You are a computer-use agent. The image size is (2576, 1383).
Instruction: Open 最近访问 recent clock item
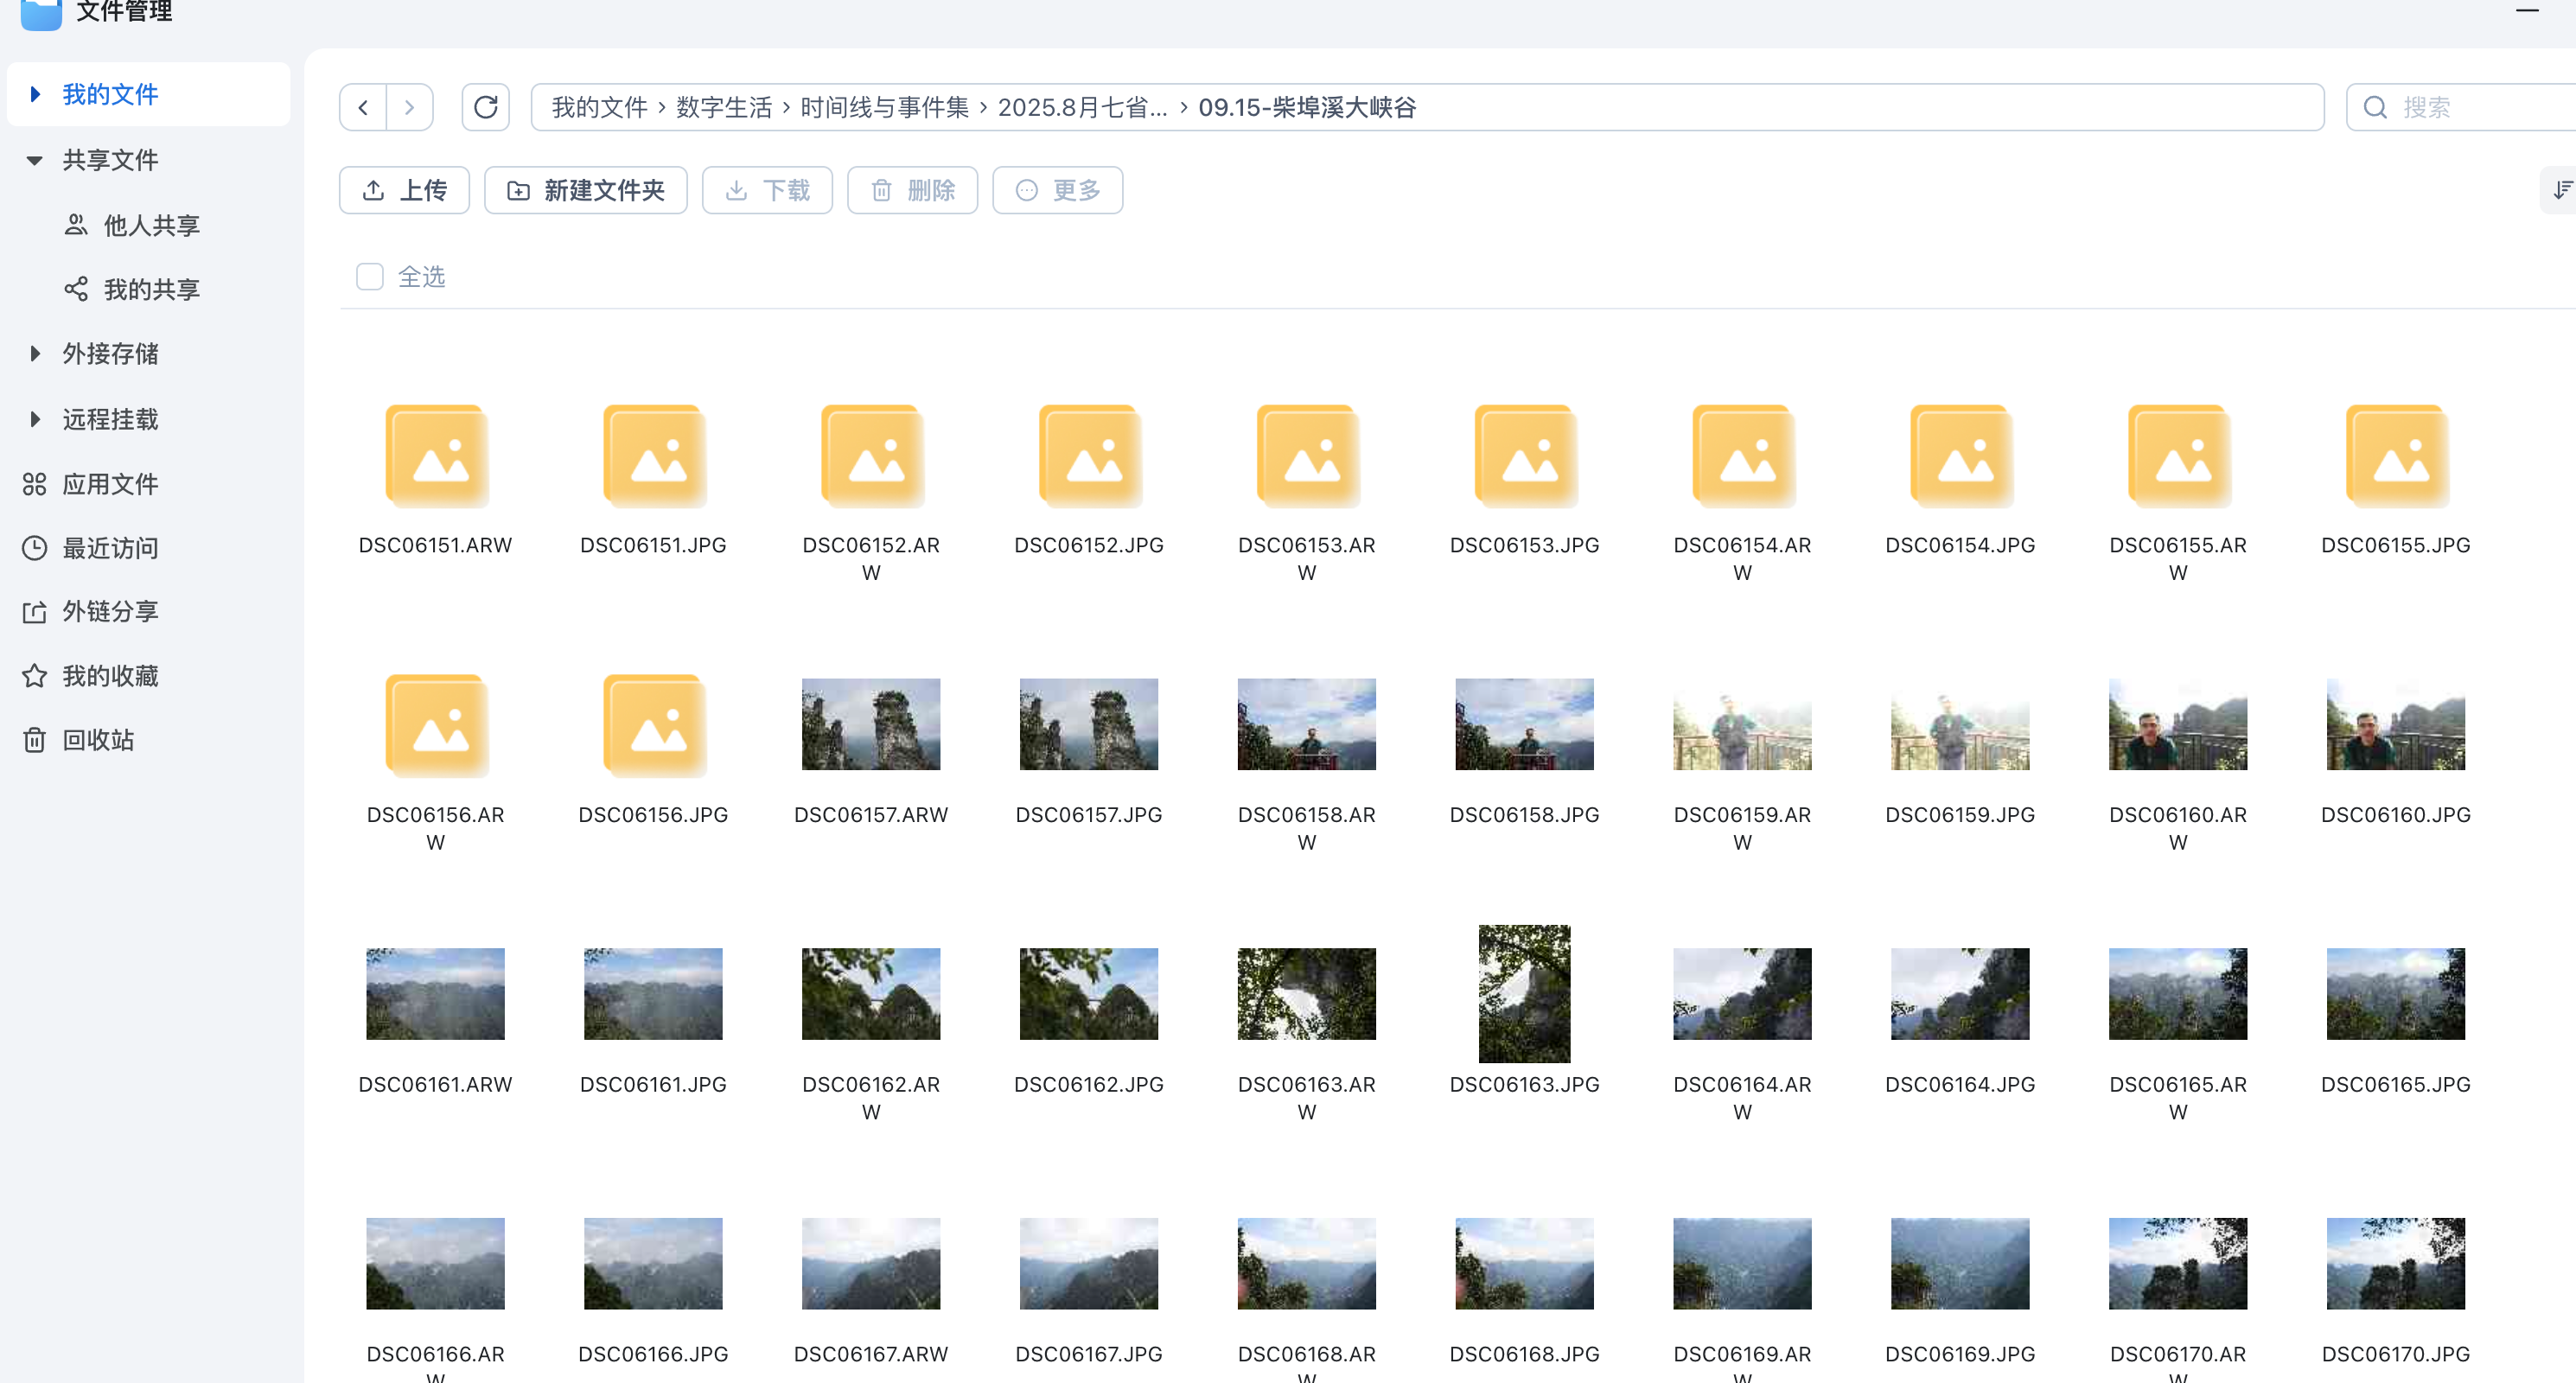(x=109, y=548)
